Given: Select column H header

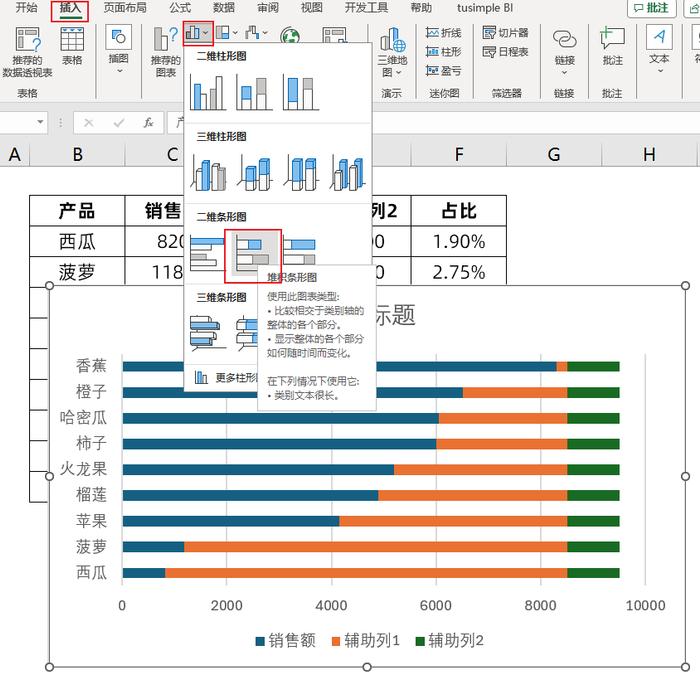Looking at the screenshot, I should click(649, 155).
